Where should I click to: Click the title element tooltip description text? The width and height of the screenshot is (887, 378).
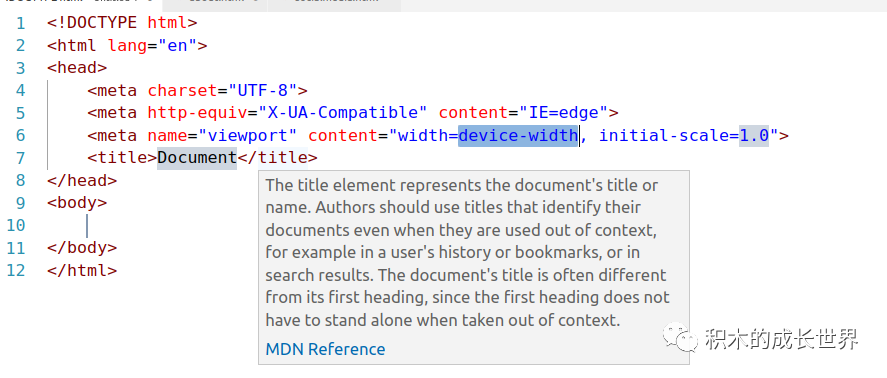(467, 252)
